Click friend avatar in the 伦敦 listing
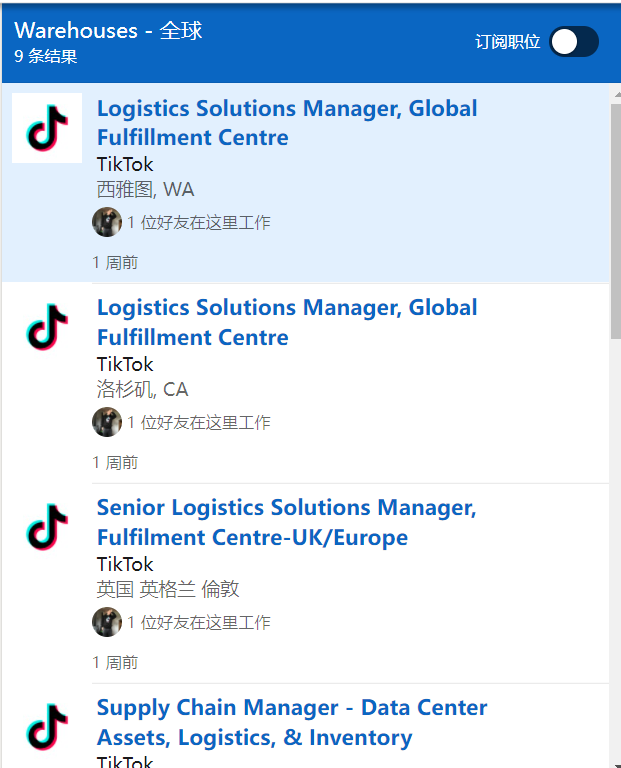Viewport: 621px width, 768px height. (x=107, y=622)
